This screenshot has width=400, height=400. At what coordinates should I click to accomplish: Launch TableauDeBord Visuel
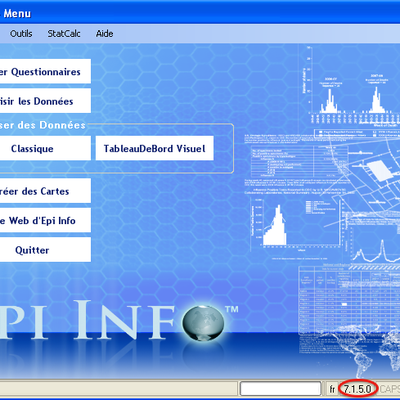pos(155,148)
